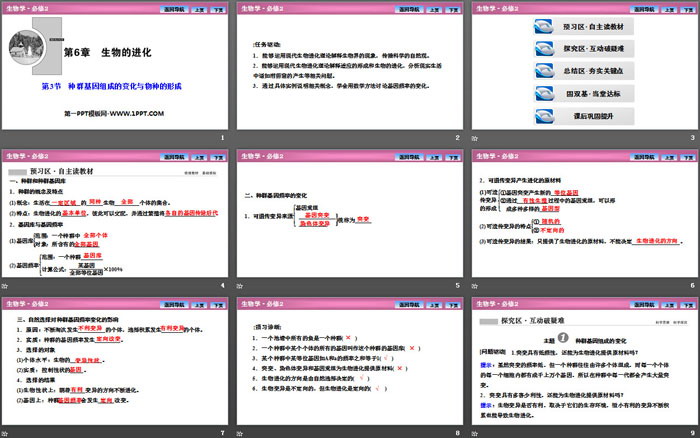Click the 任务驱动 heading on slide 2
Image resolution: width=700 pixels, height=438 pixels.
267,45
